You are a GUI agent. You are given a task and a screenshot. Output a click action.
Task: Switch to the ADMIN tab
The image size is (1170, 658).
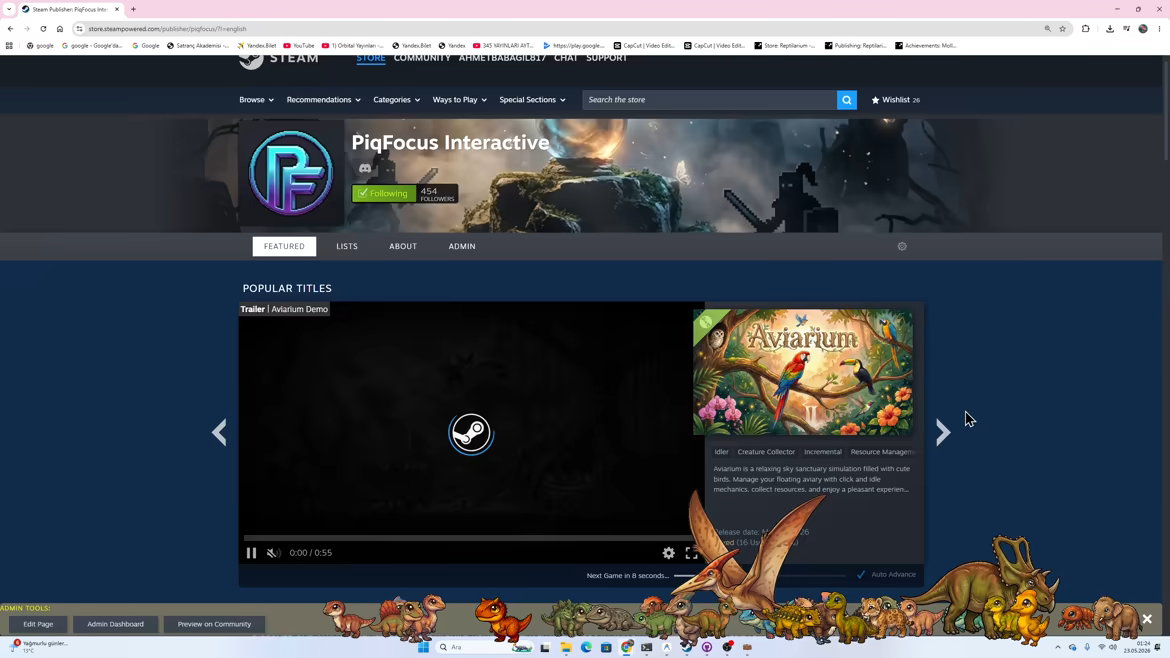pyautogui.click(x=462, y=246)
